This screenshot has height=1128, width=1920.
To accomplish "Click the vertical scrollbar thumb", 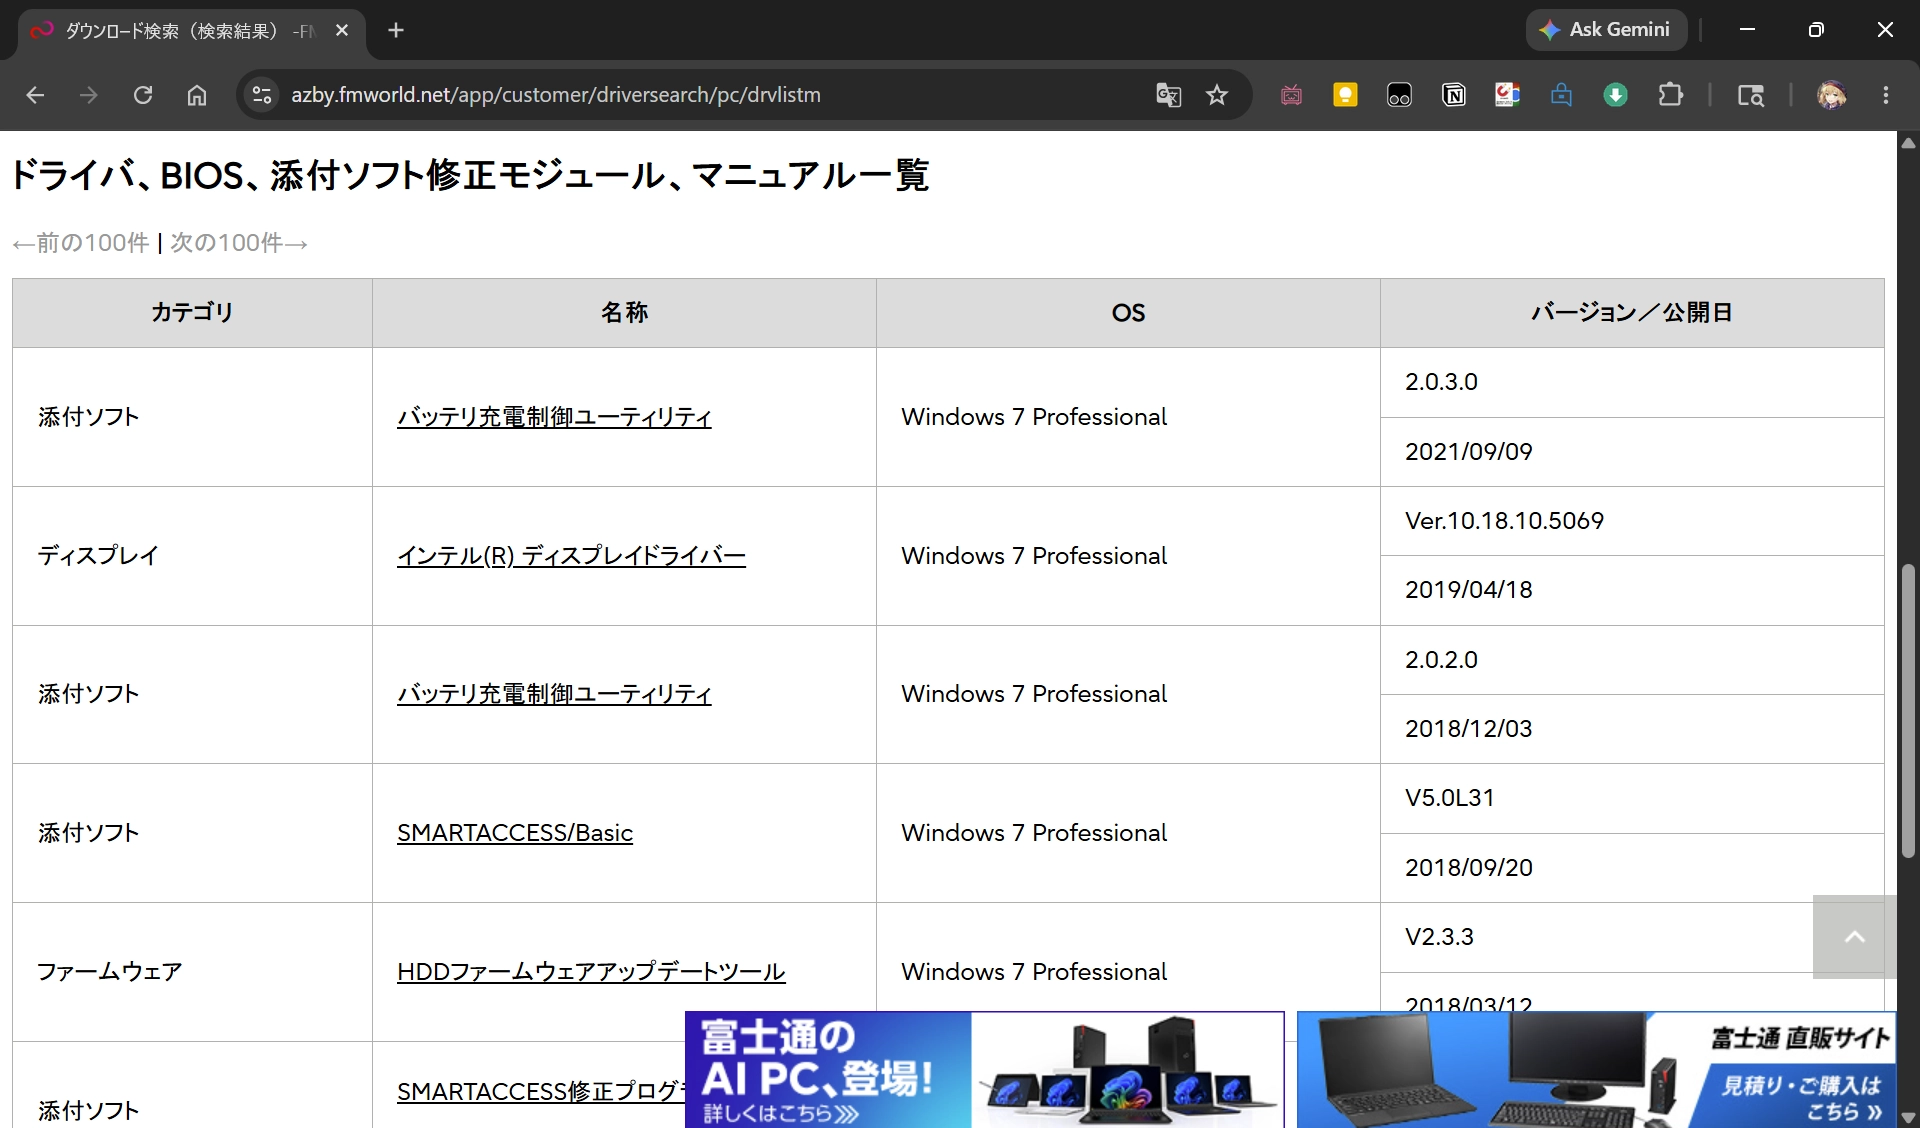I will 1908,710.
